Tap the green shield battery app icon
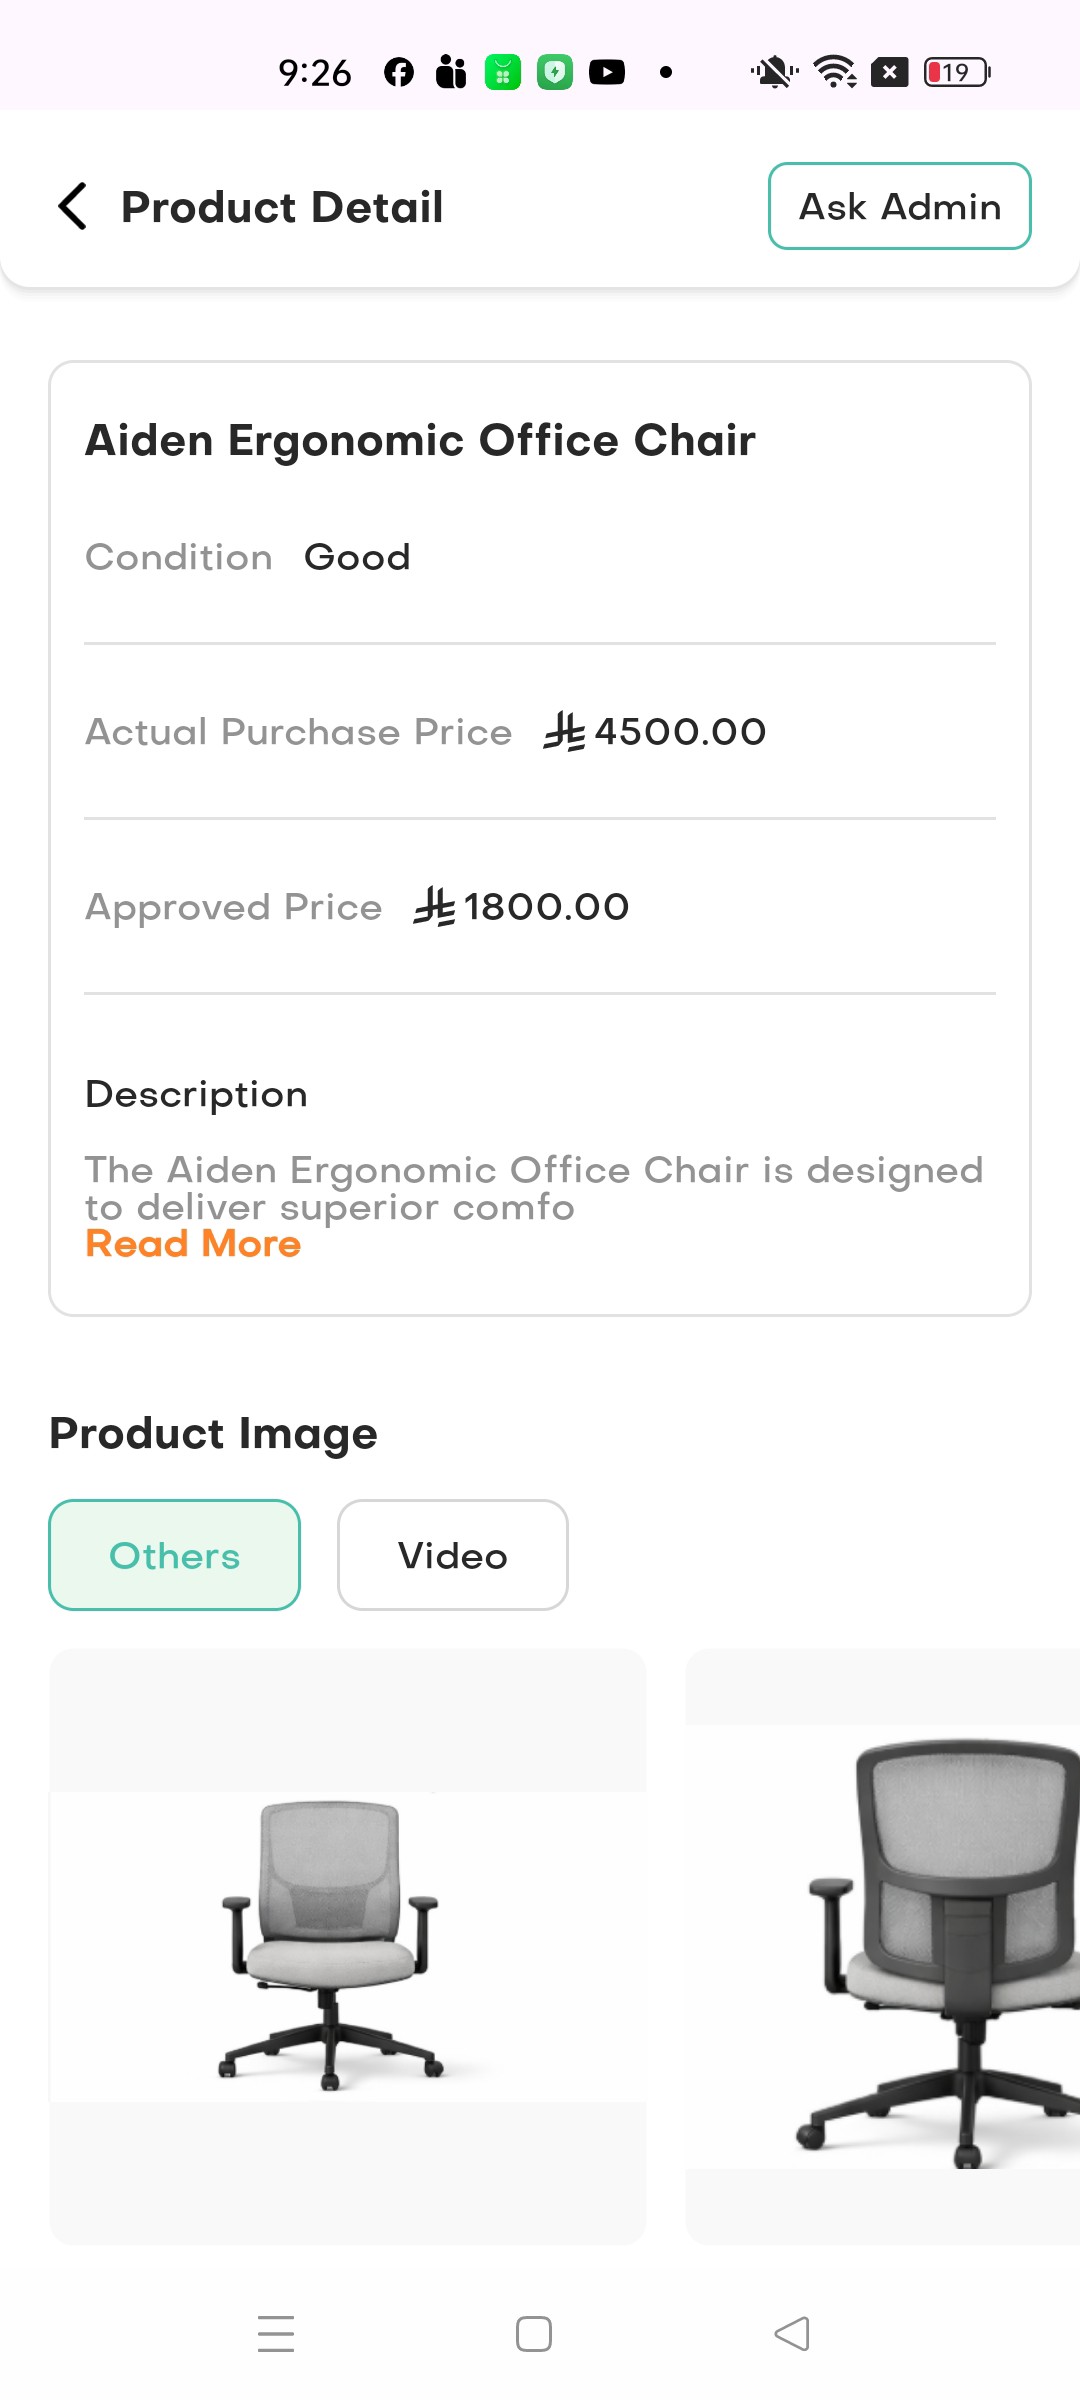This screenshot has height=2400, width=1080. [555, 73]
